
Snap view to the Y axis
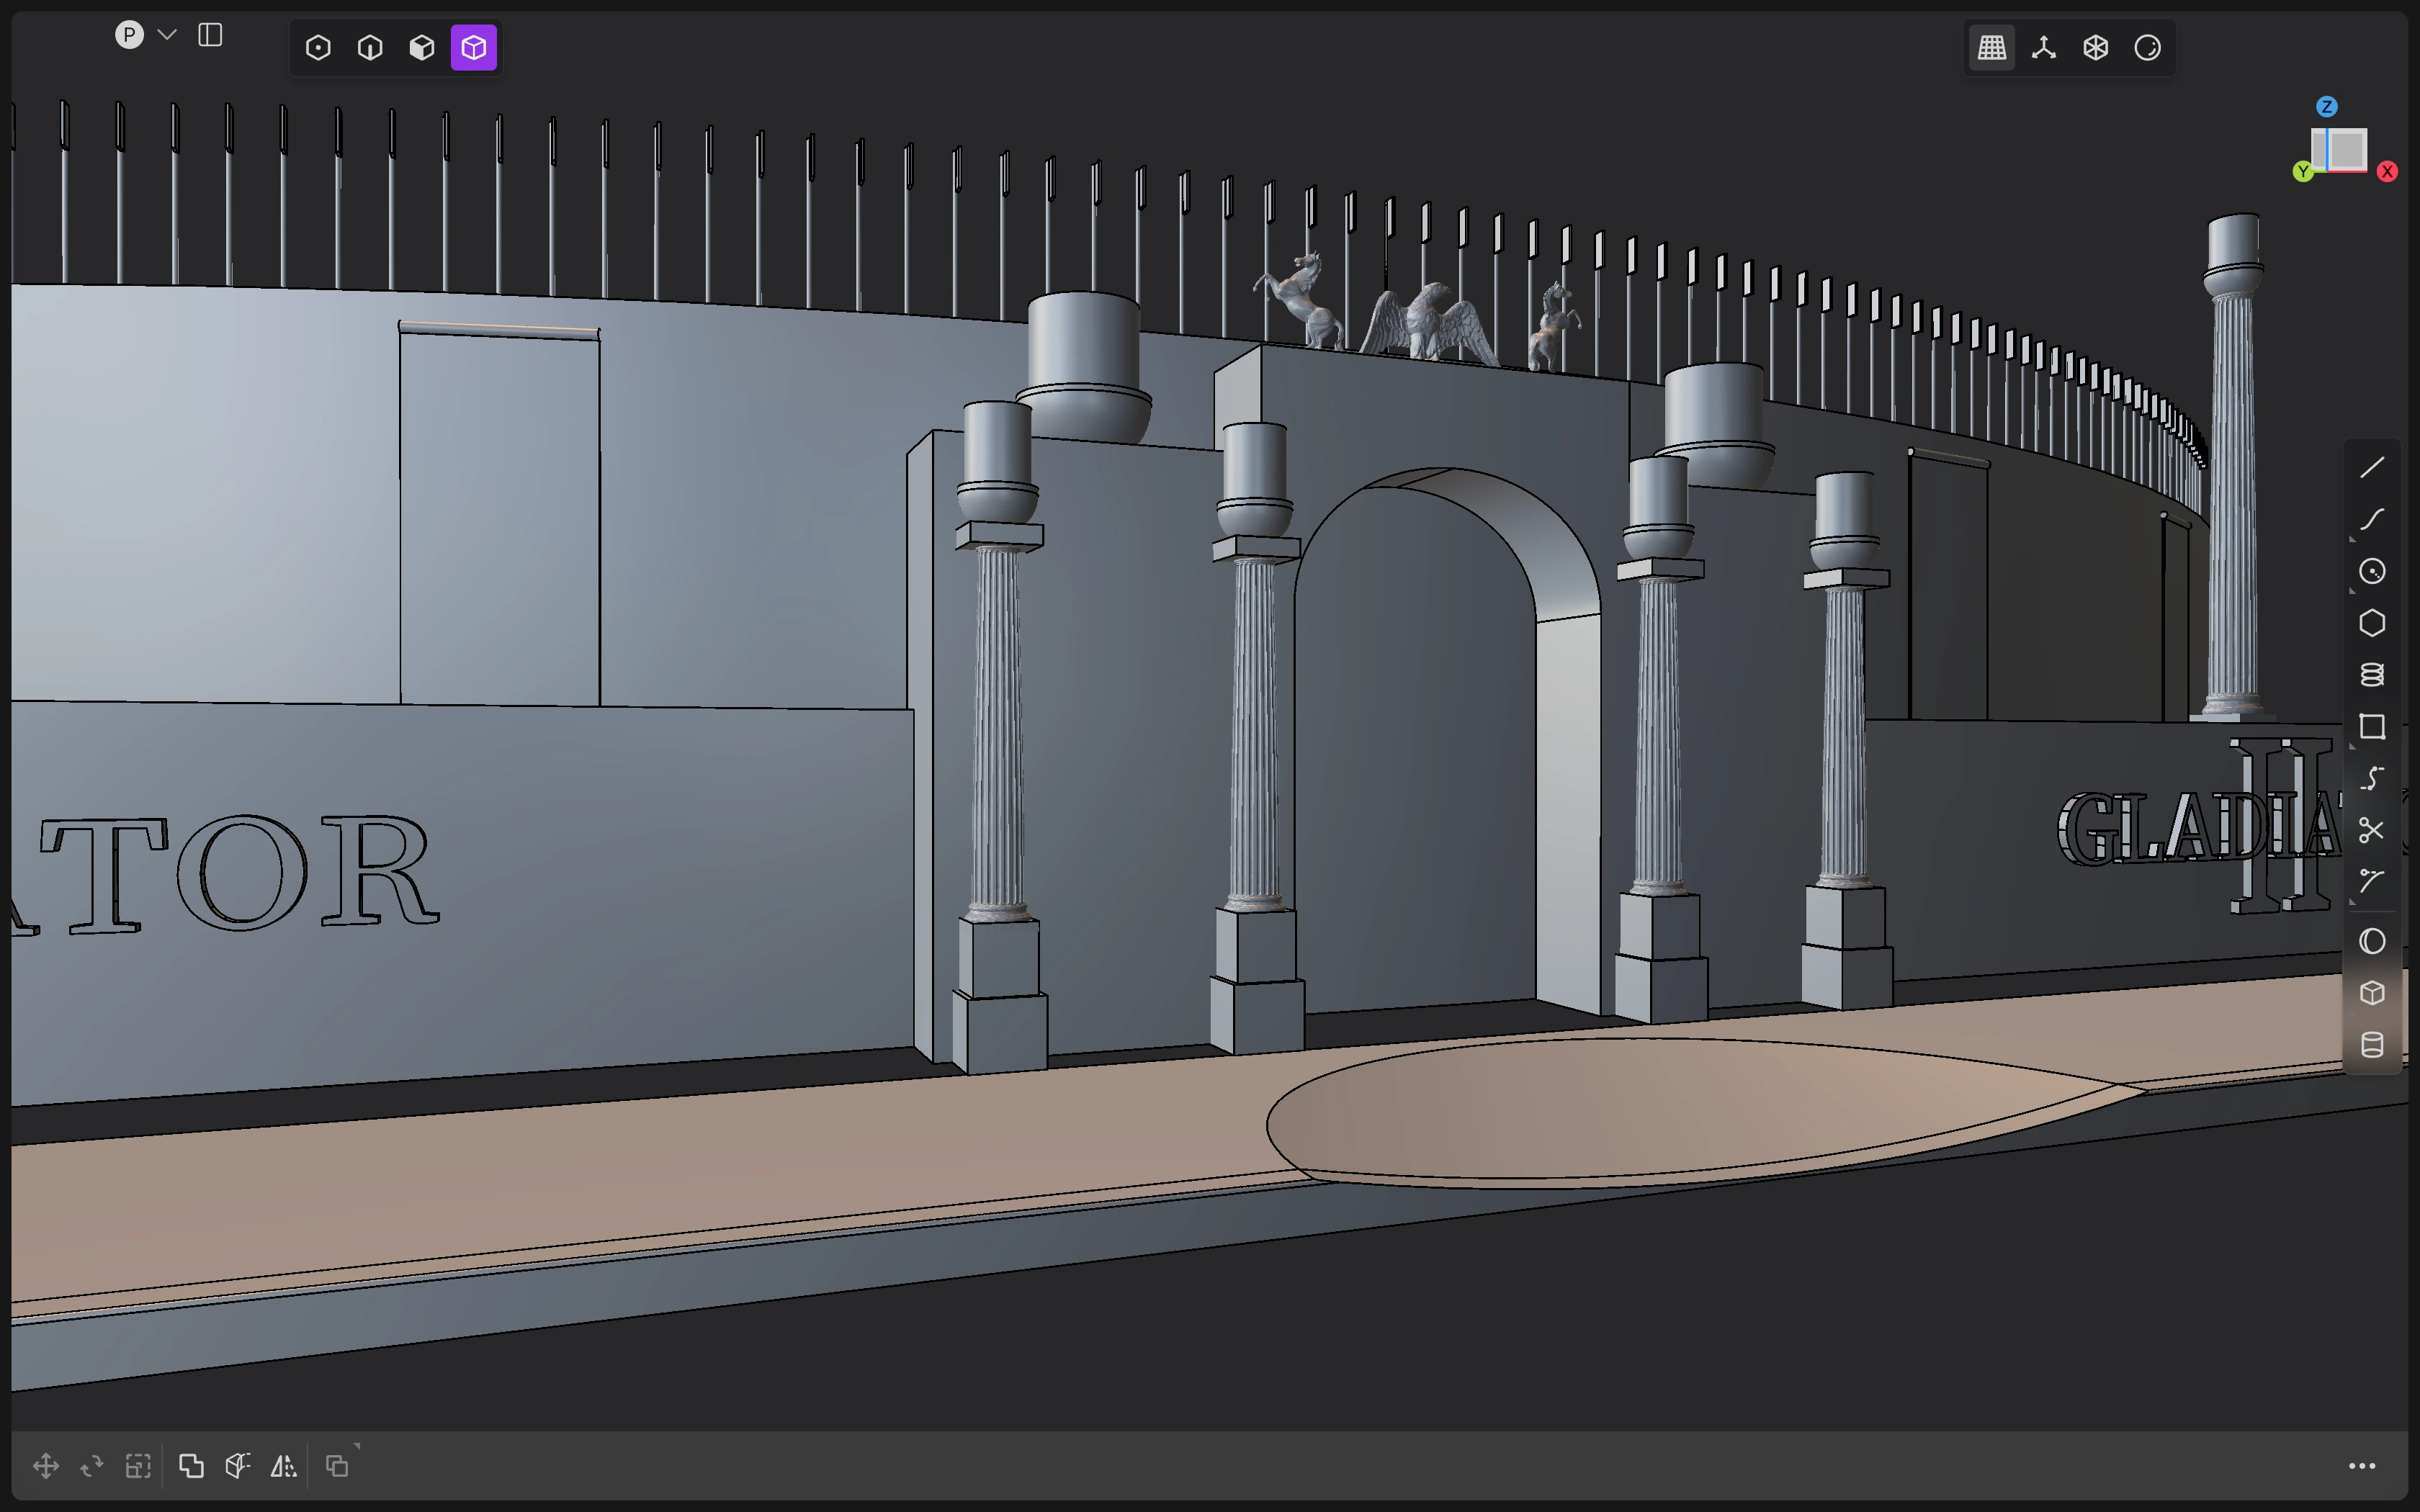pos(2303,172)
